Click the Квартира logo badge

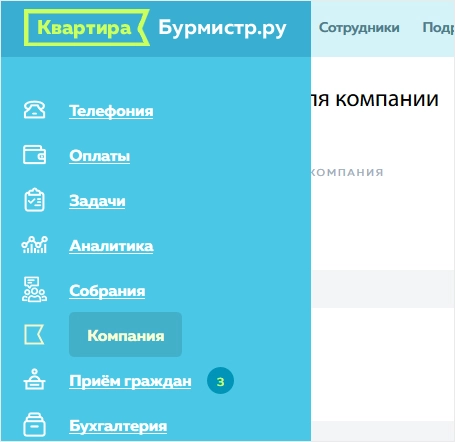click(87, 28)
